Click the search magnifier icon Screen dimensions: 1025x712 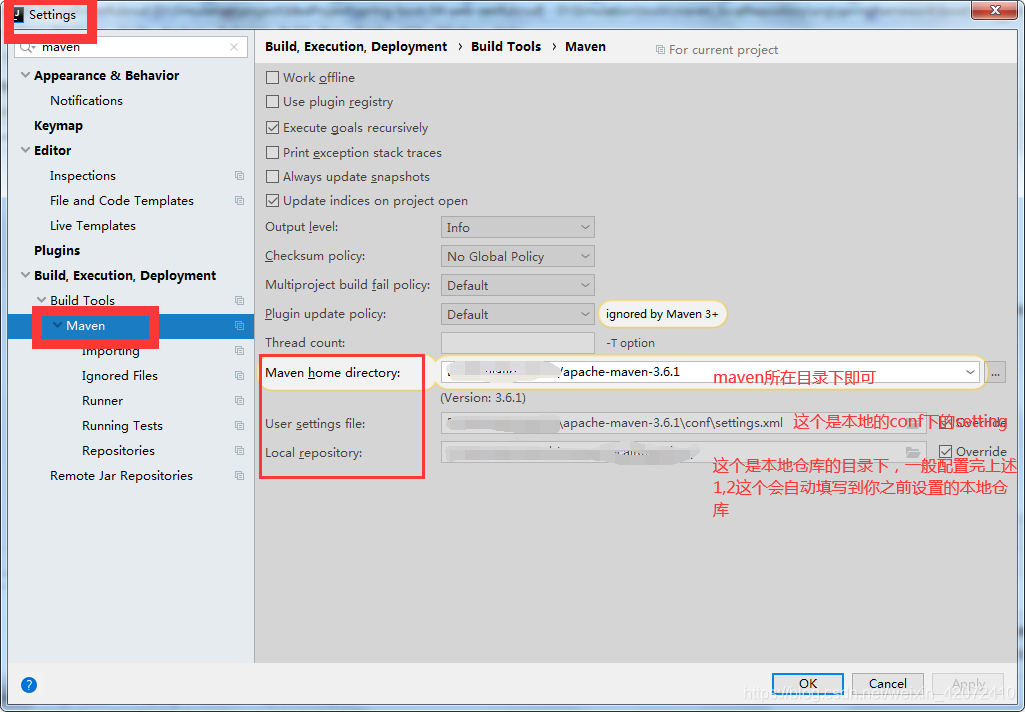pyautogui.click(x=27, y=47)
